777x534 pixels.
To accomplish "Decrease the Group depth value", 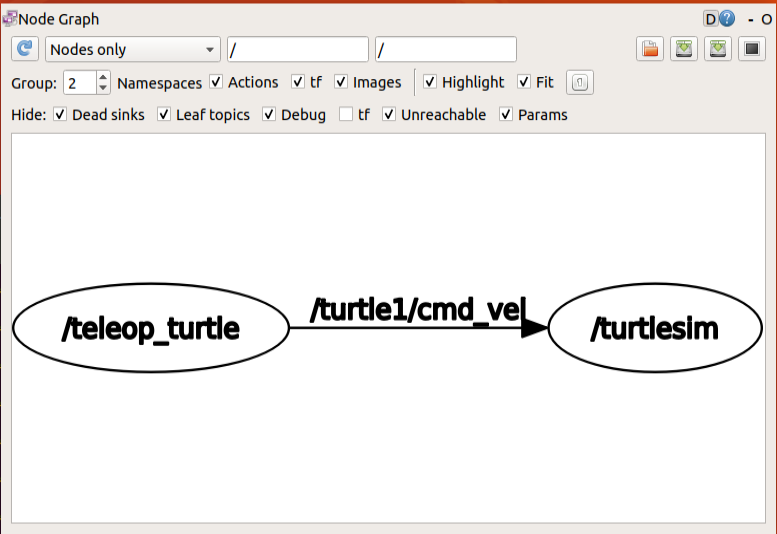I will [103, 88].
